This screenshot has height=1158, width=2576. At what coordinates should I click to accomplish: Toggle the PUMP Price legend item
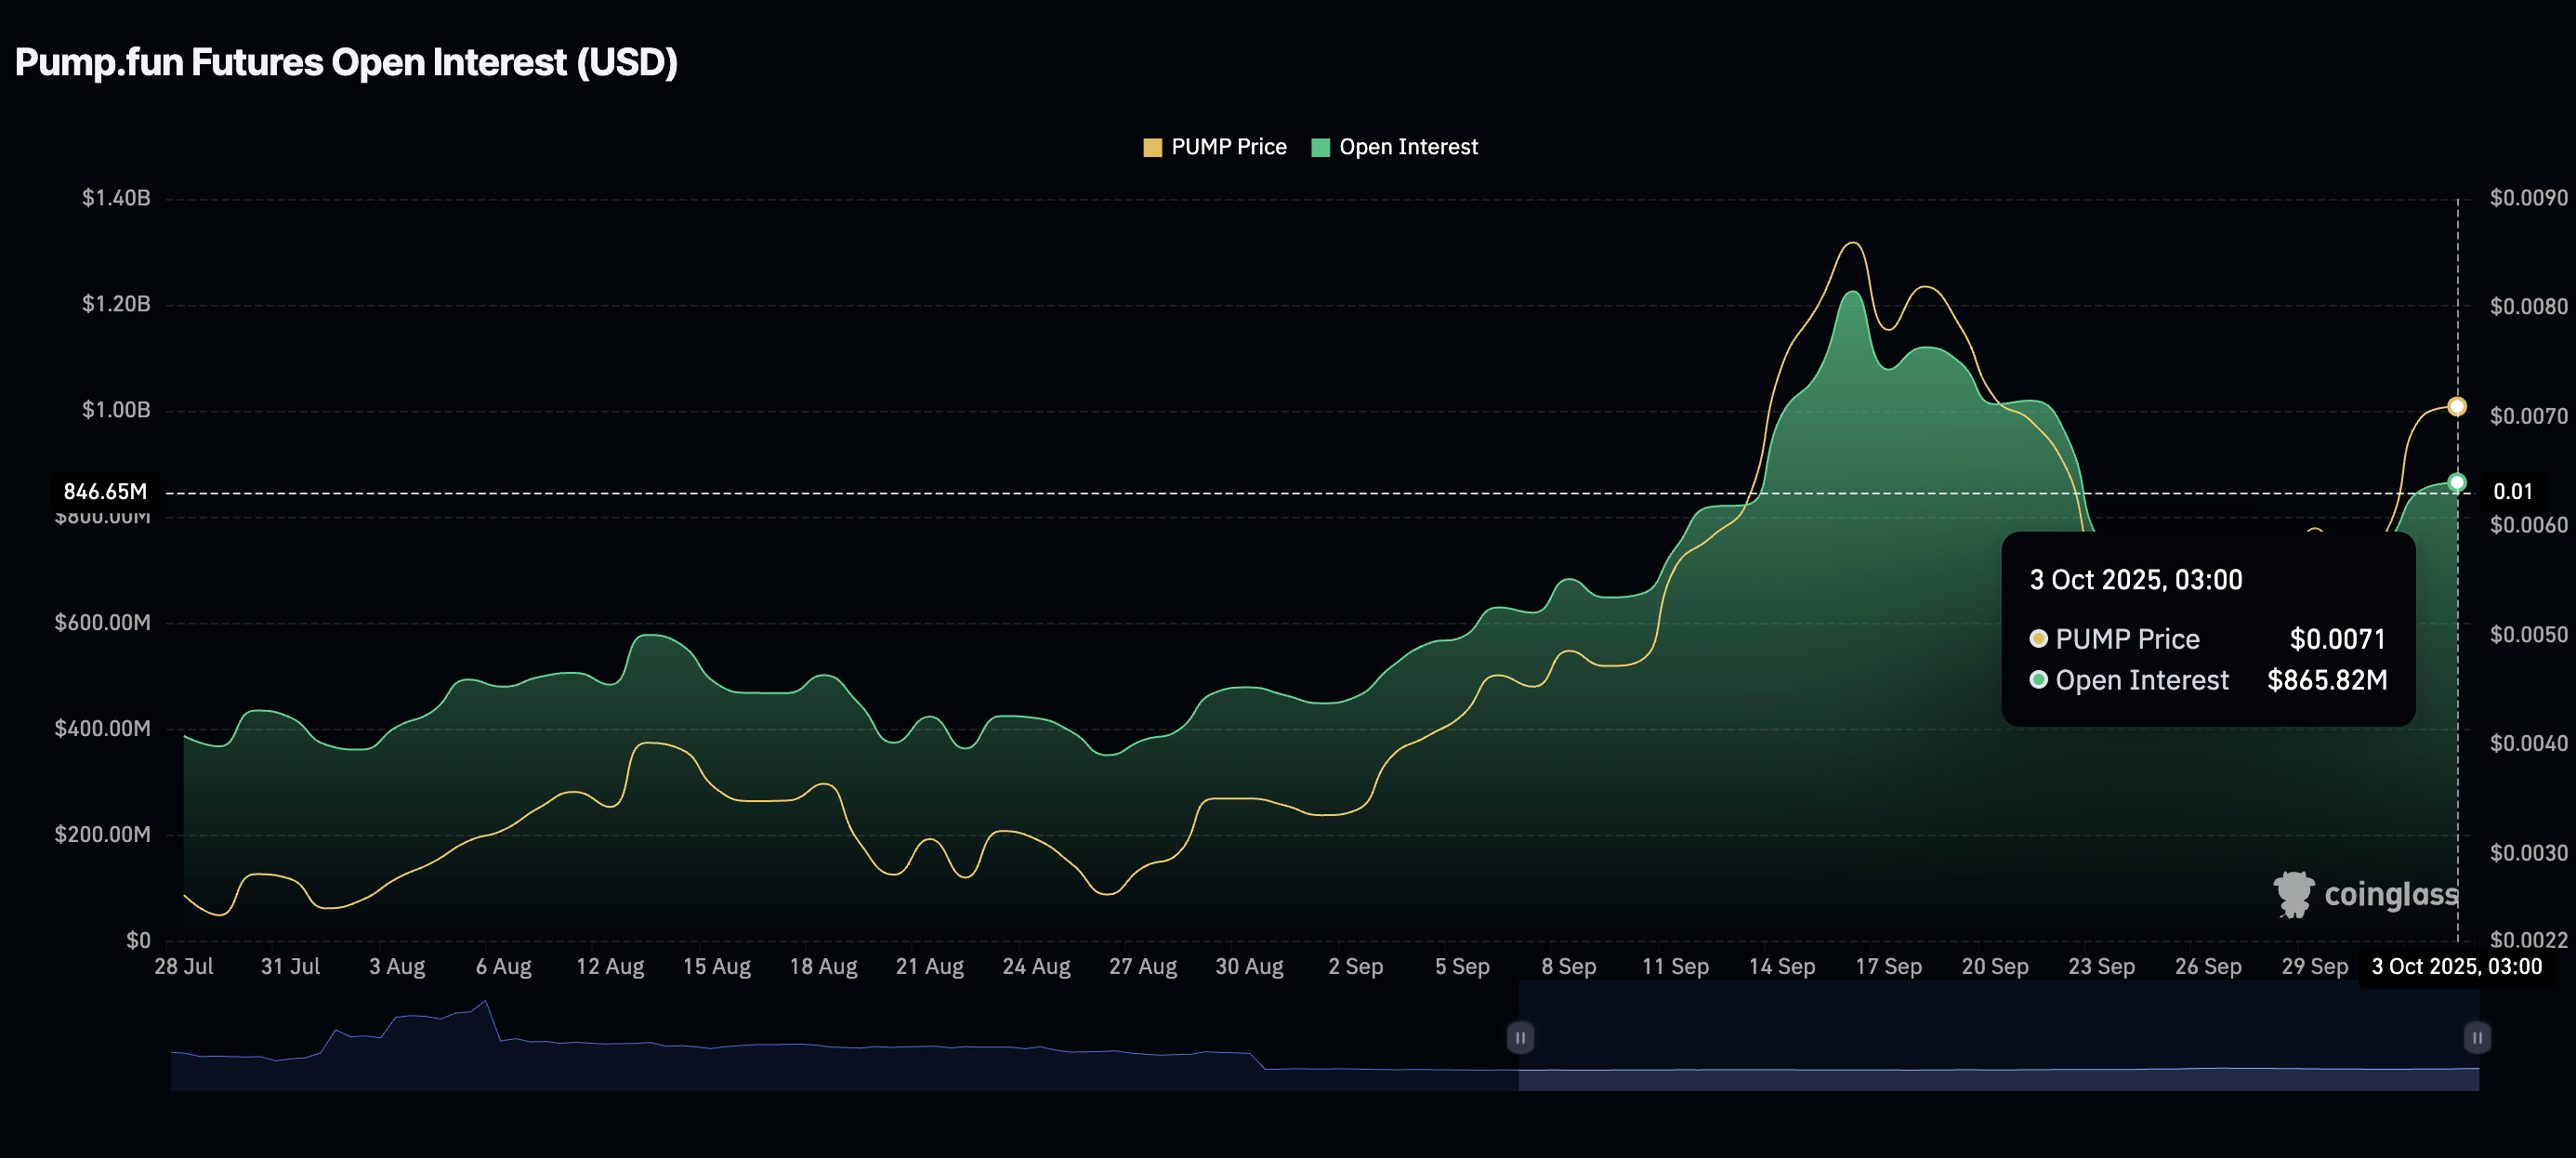(1227, 147)
